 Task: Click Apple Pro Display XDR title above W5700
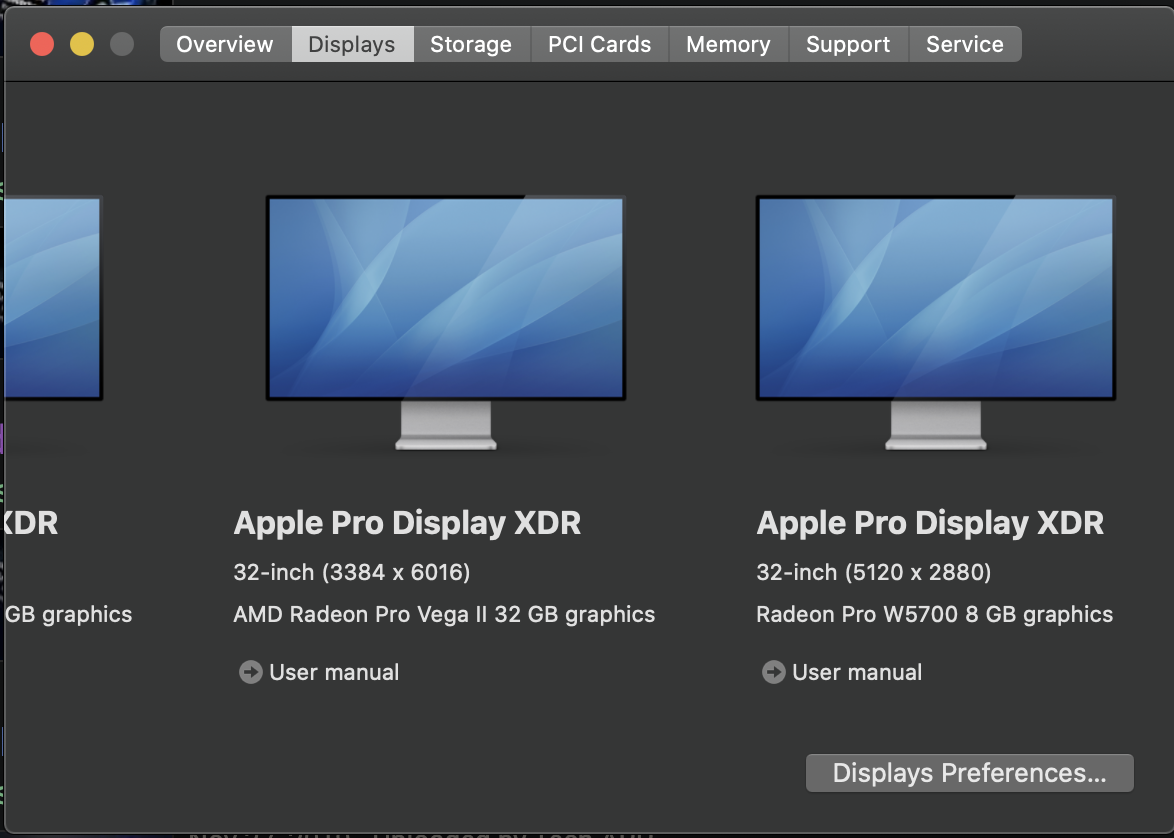click(930, 523)
